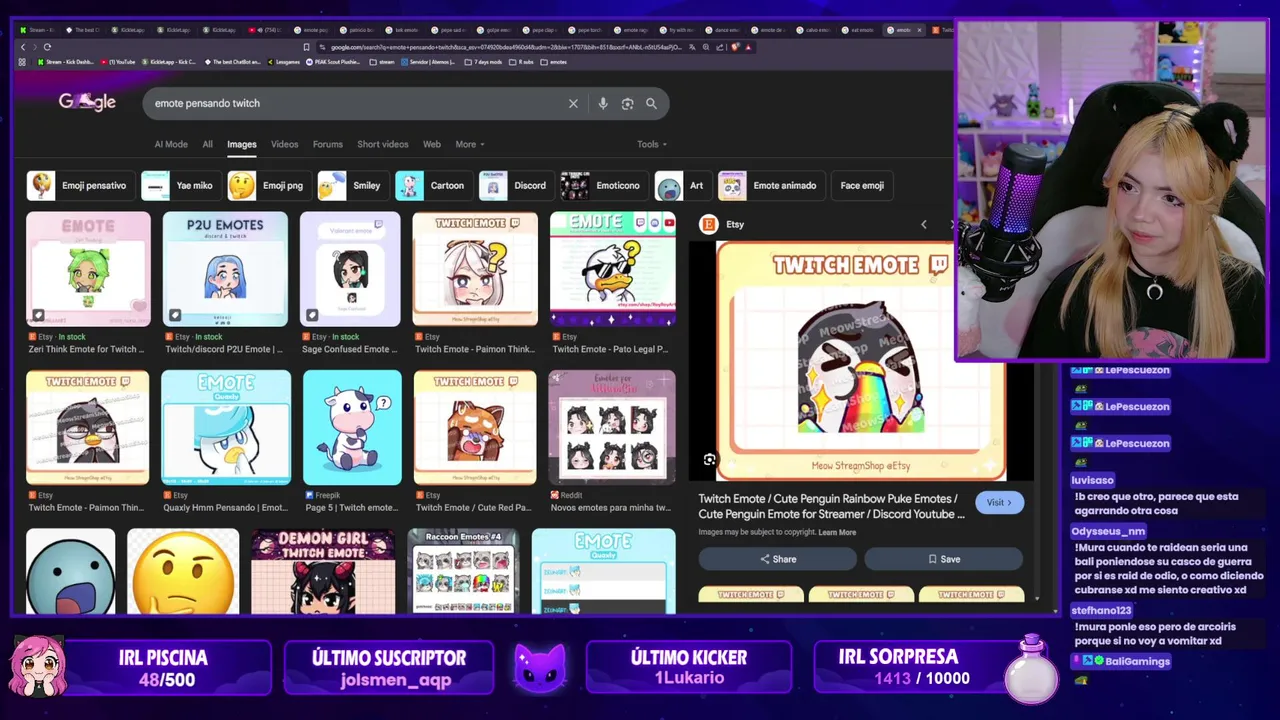The image size is (1280, 720).
Task: Start voice search with microphone icon
Action: (x=602, y=103)
